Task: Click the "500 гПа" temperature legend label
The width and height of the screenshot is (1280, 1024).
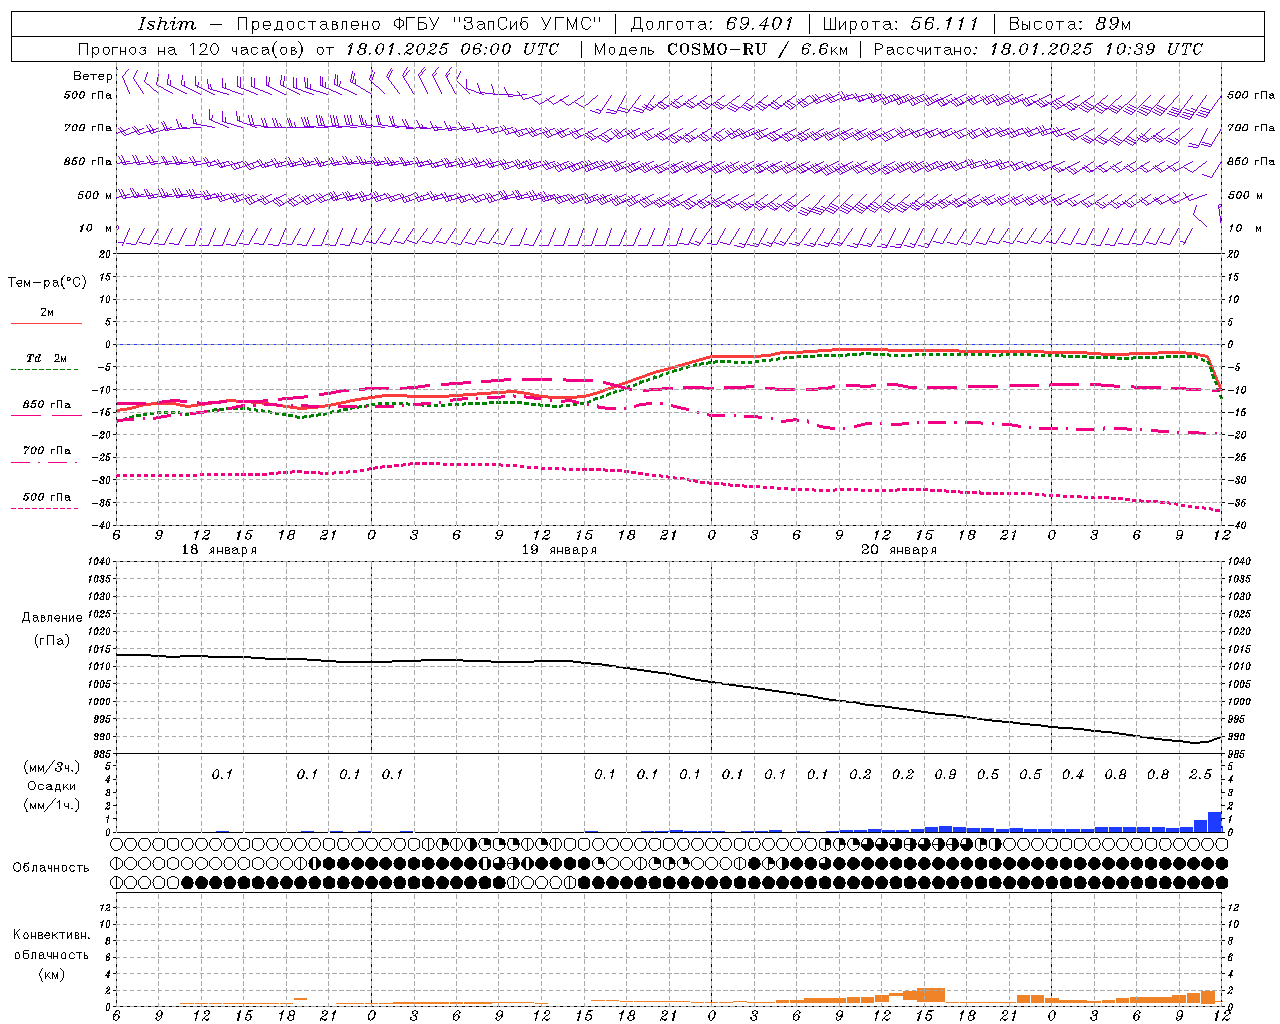Action: (46, 497)
